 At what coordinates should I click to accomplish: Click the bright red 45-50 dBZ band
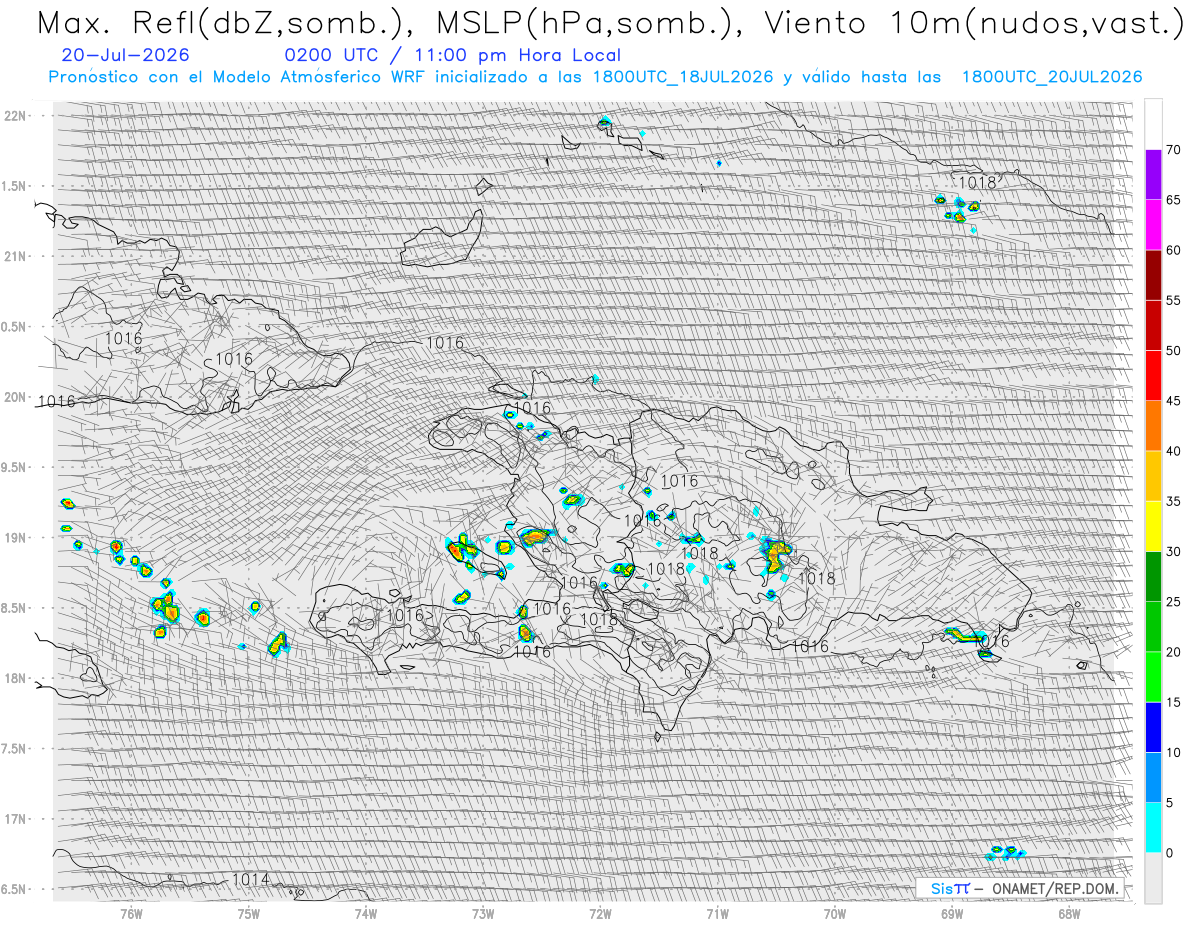(1153, 376)
